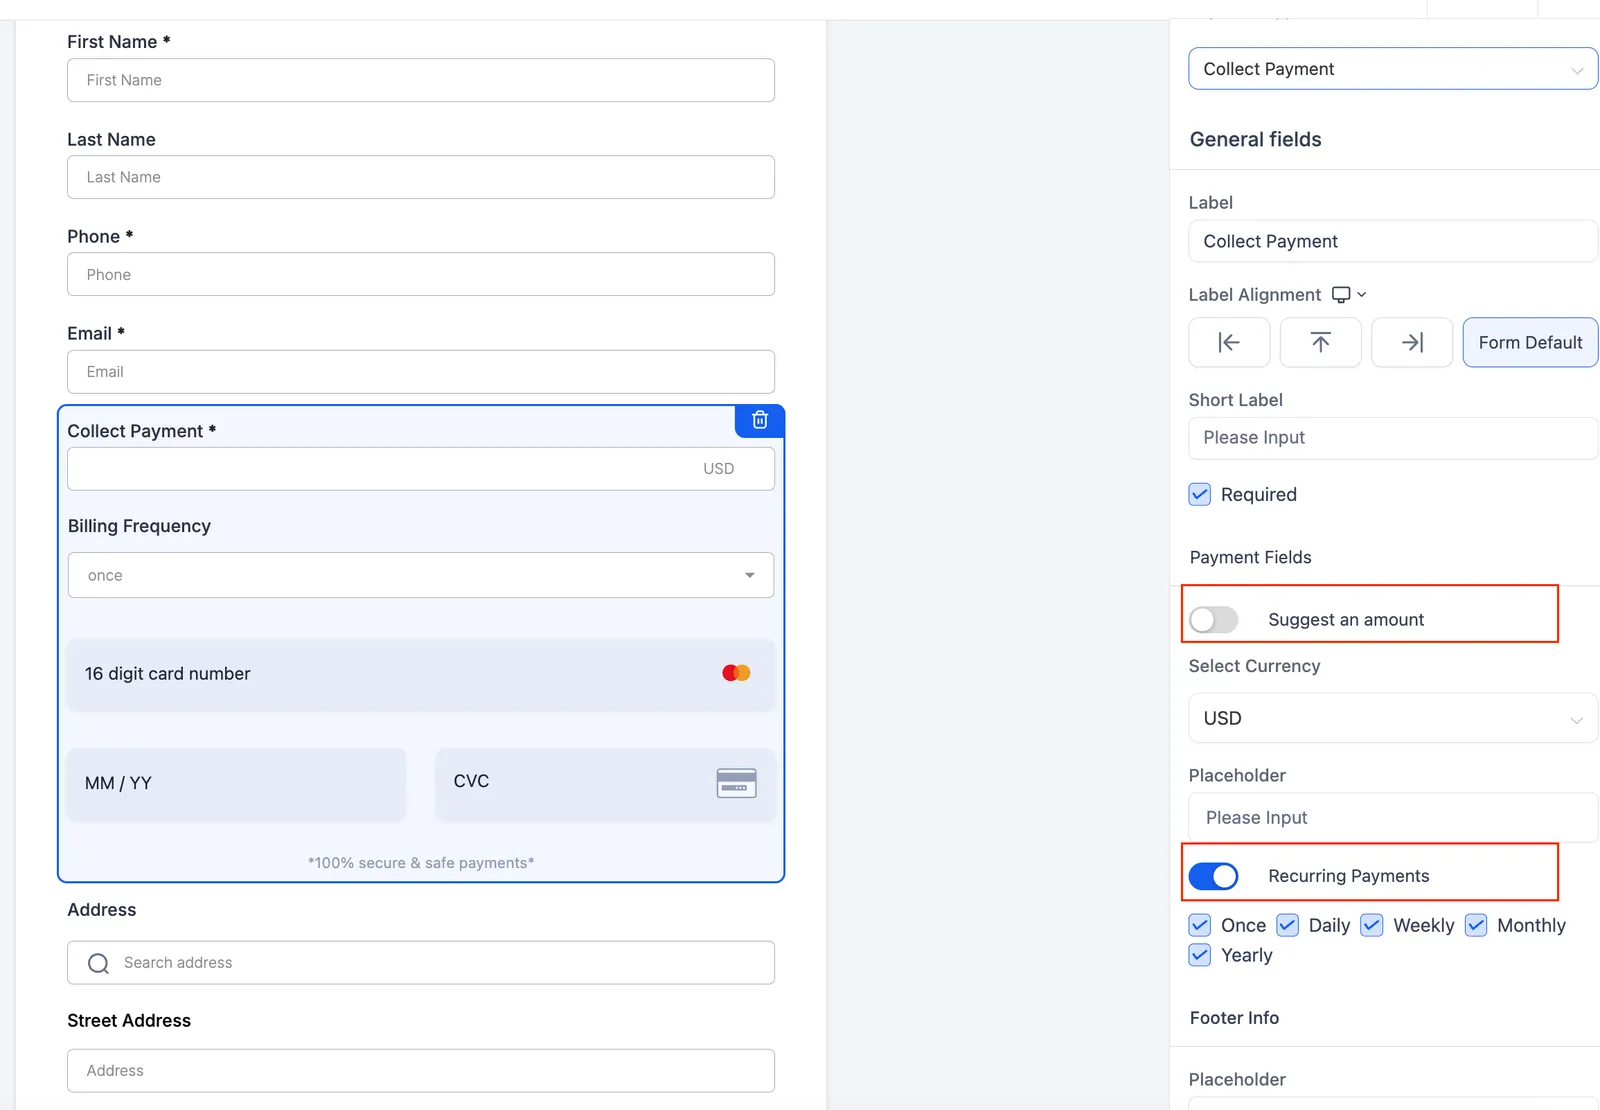Click the Street Address input field
Screen dimensions: 1600x1110
click(421, 1070)
